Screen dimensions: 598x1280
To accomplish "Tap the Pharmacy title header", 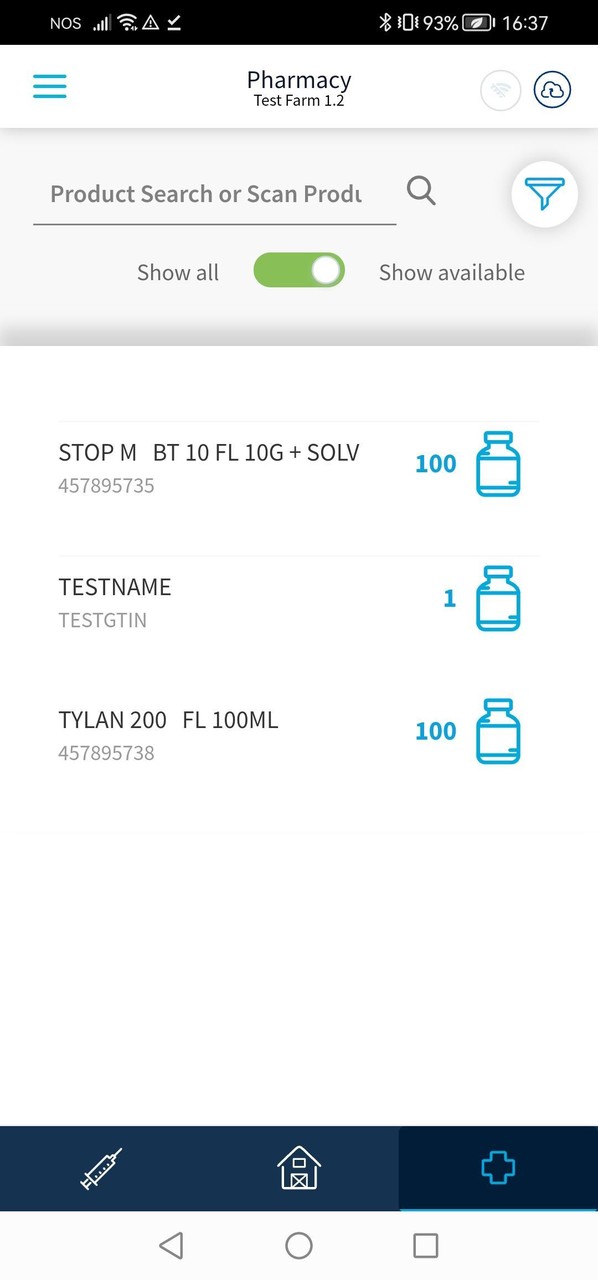I will tap(298, 79).
